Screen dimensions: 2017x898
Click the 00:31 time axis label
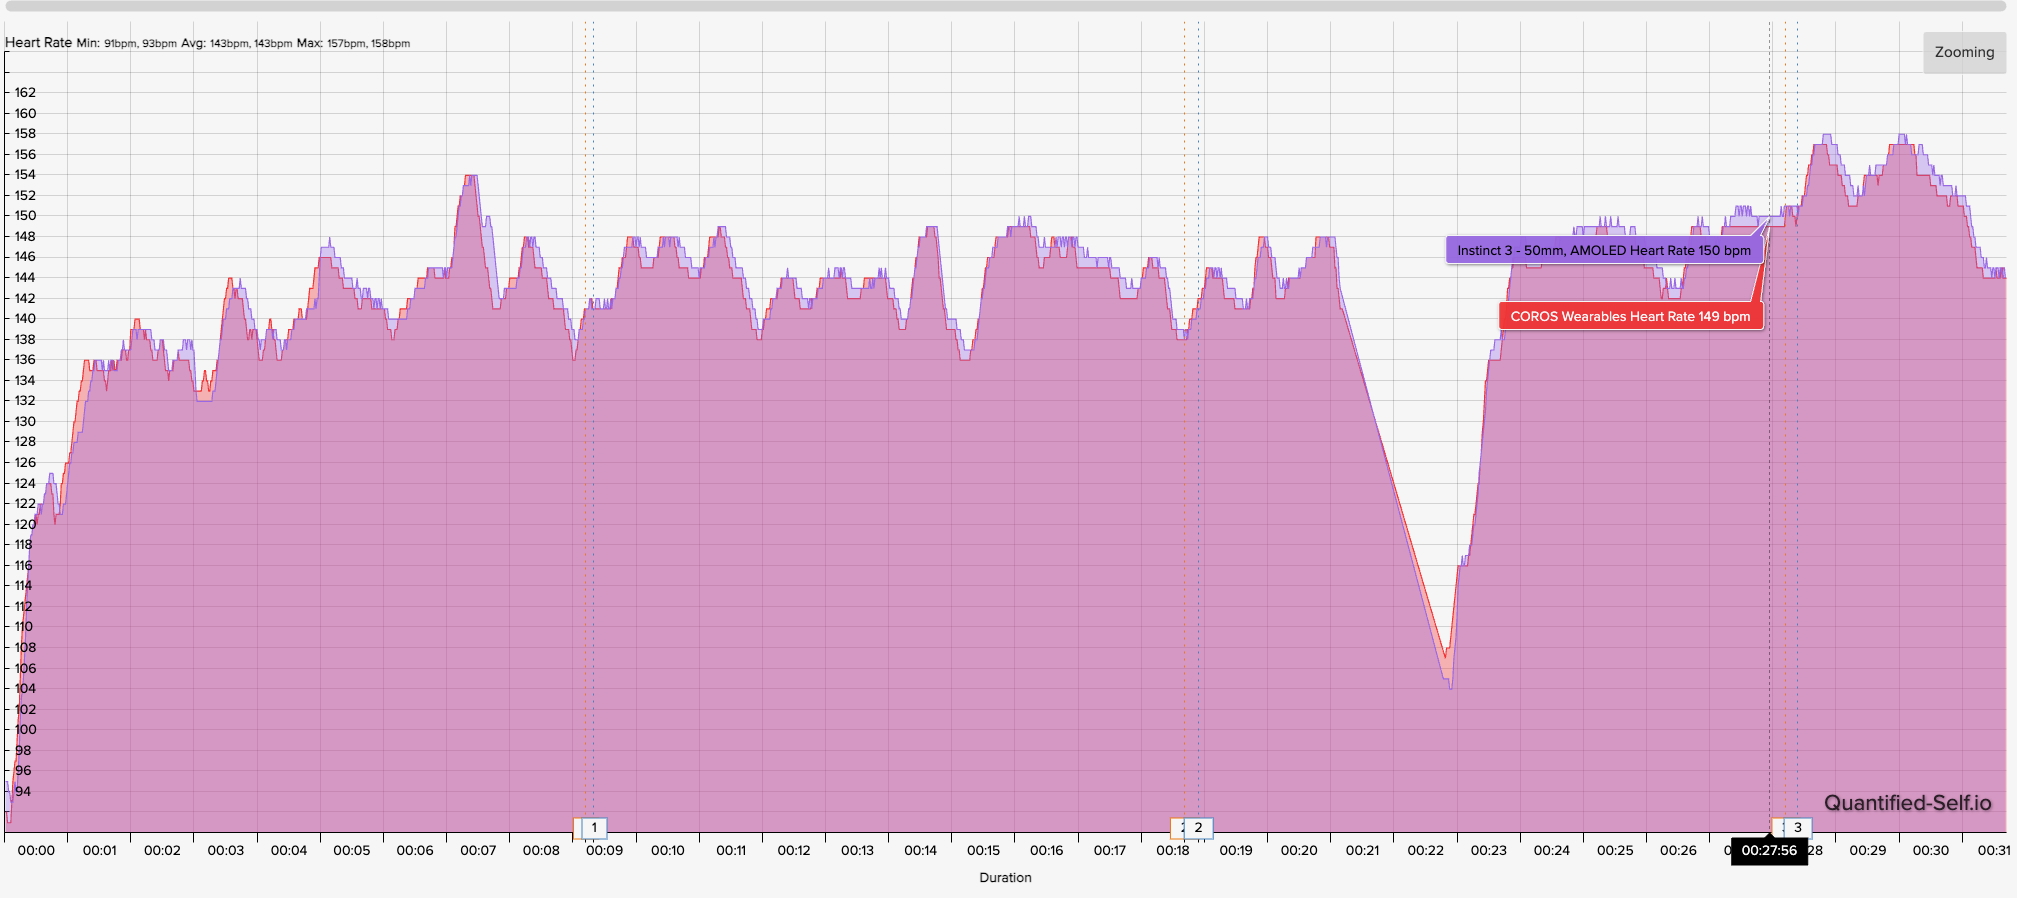click(1993, 850)
